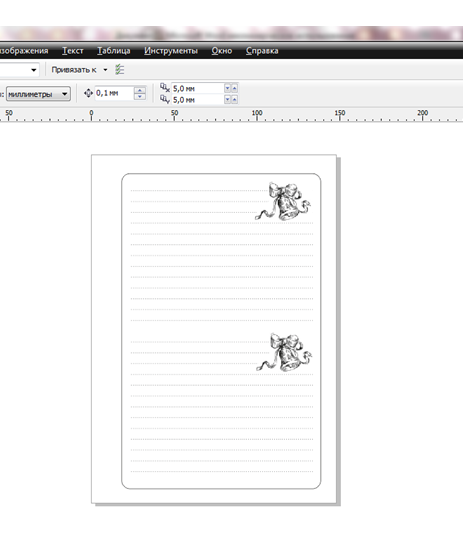The width and height of the screenshot is (463, 551).
Task: Expand the cut-off combo box left of Привязать к
Action: point(34,70)
